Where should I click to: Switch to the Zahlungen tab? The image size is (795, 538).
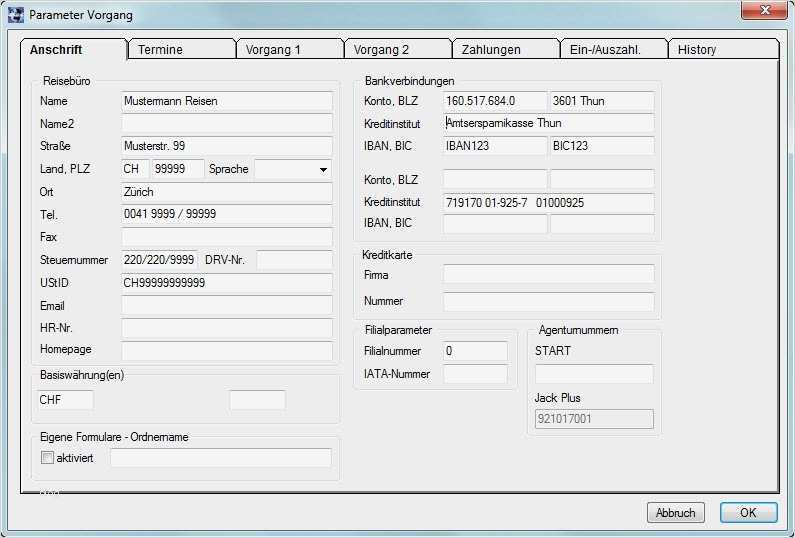pyautogui.click(x=506, y=50)
